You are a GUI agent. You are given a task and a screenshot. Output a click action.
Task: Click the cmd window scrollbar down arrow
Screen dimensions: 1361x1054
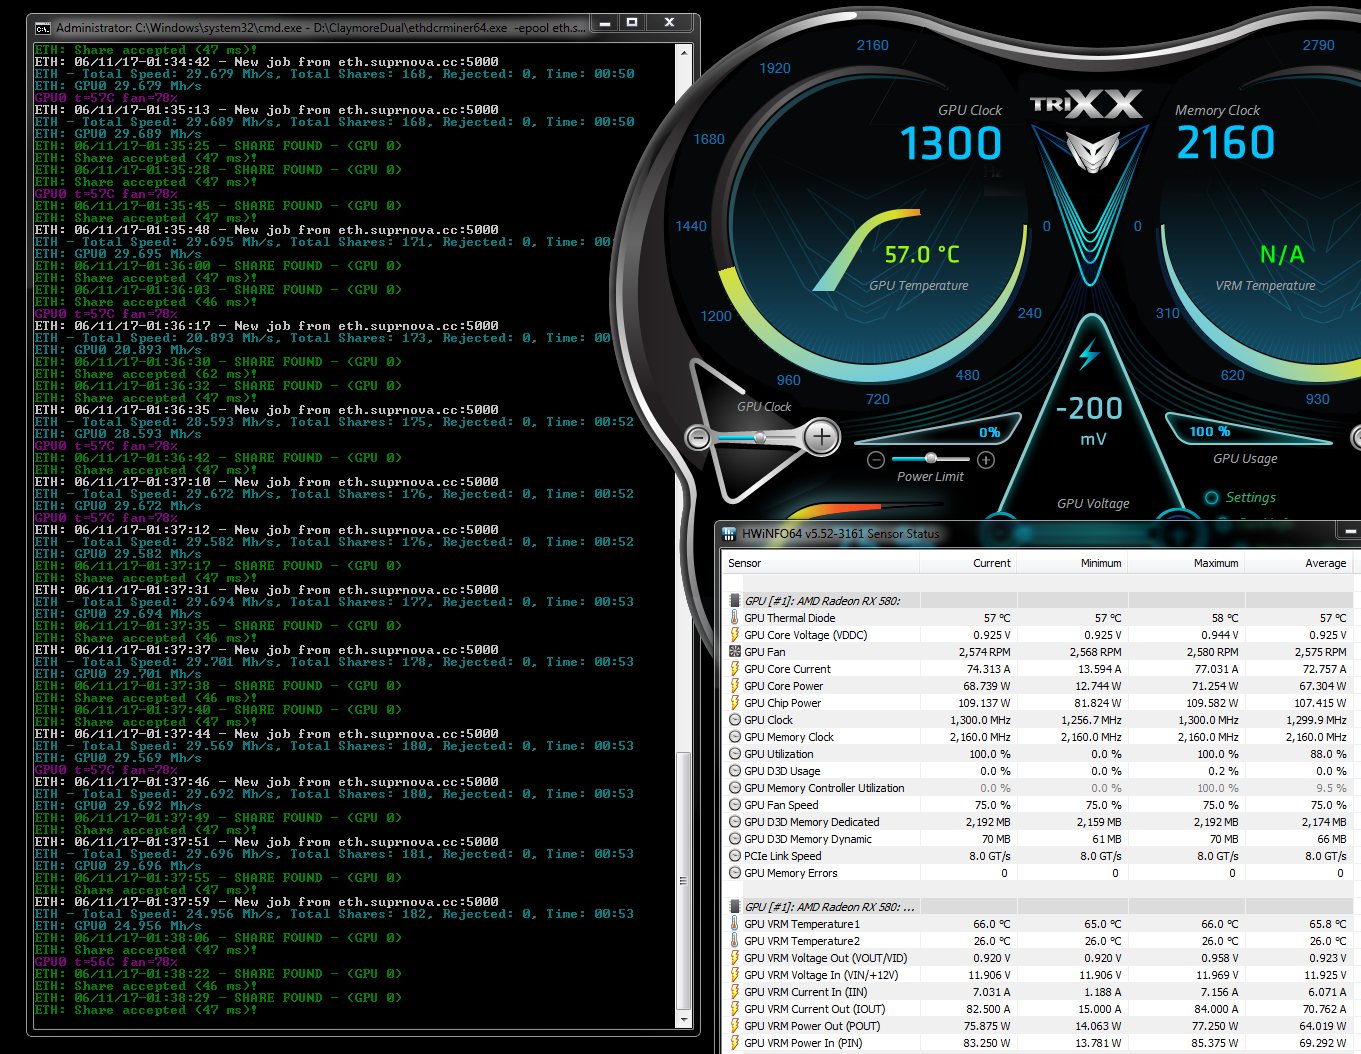tap(684, 1020)
